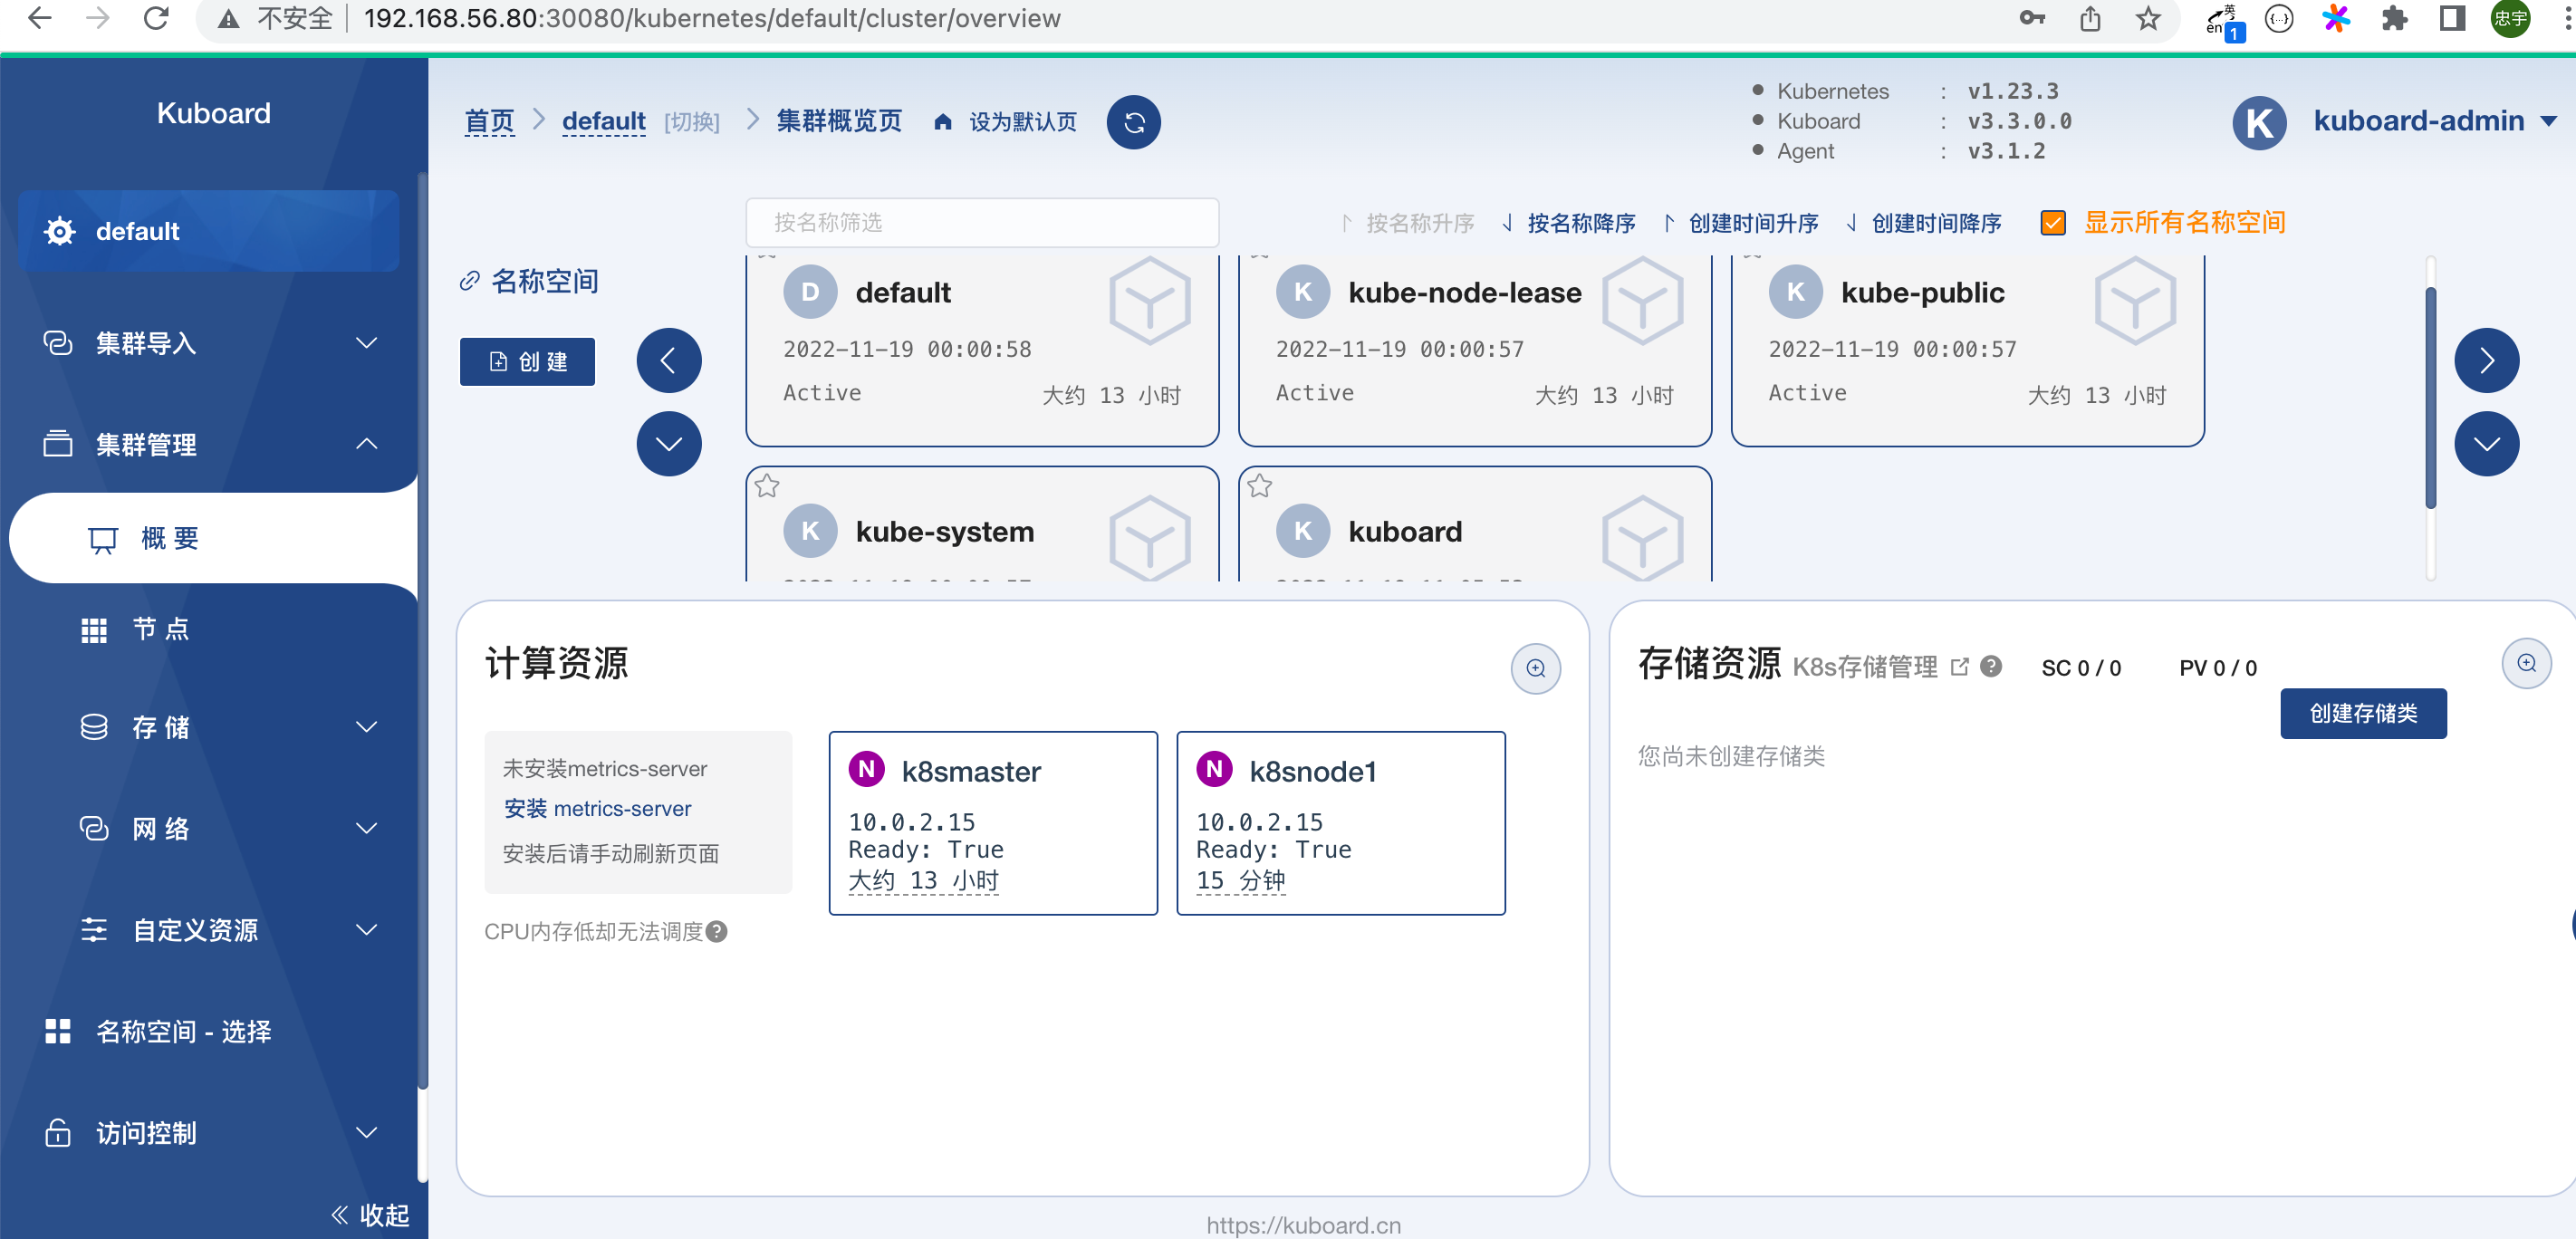Viewport: 2576px width, 1239px height.
Task: Click the right-side down arrow circle button
Action: pos(2486,444)
